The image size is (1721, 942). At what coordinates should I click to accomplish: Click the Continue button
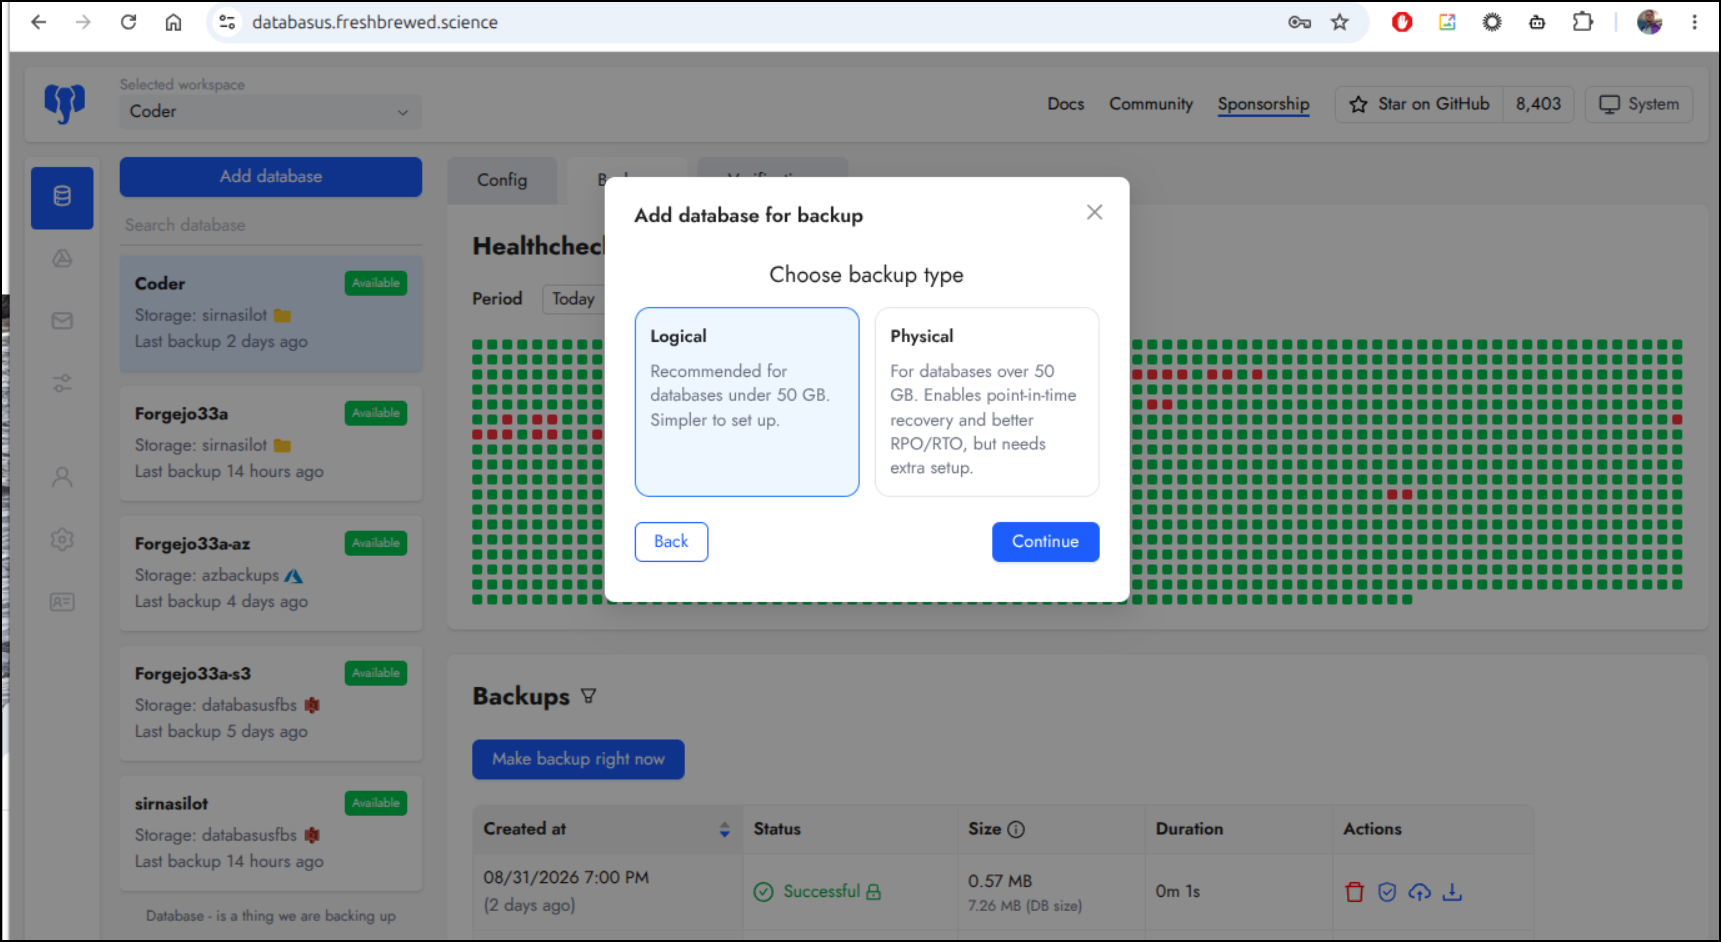[x=1045, y=542]
